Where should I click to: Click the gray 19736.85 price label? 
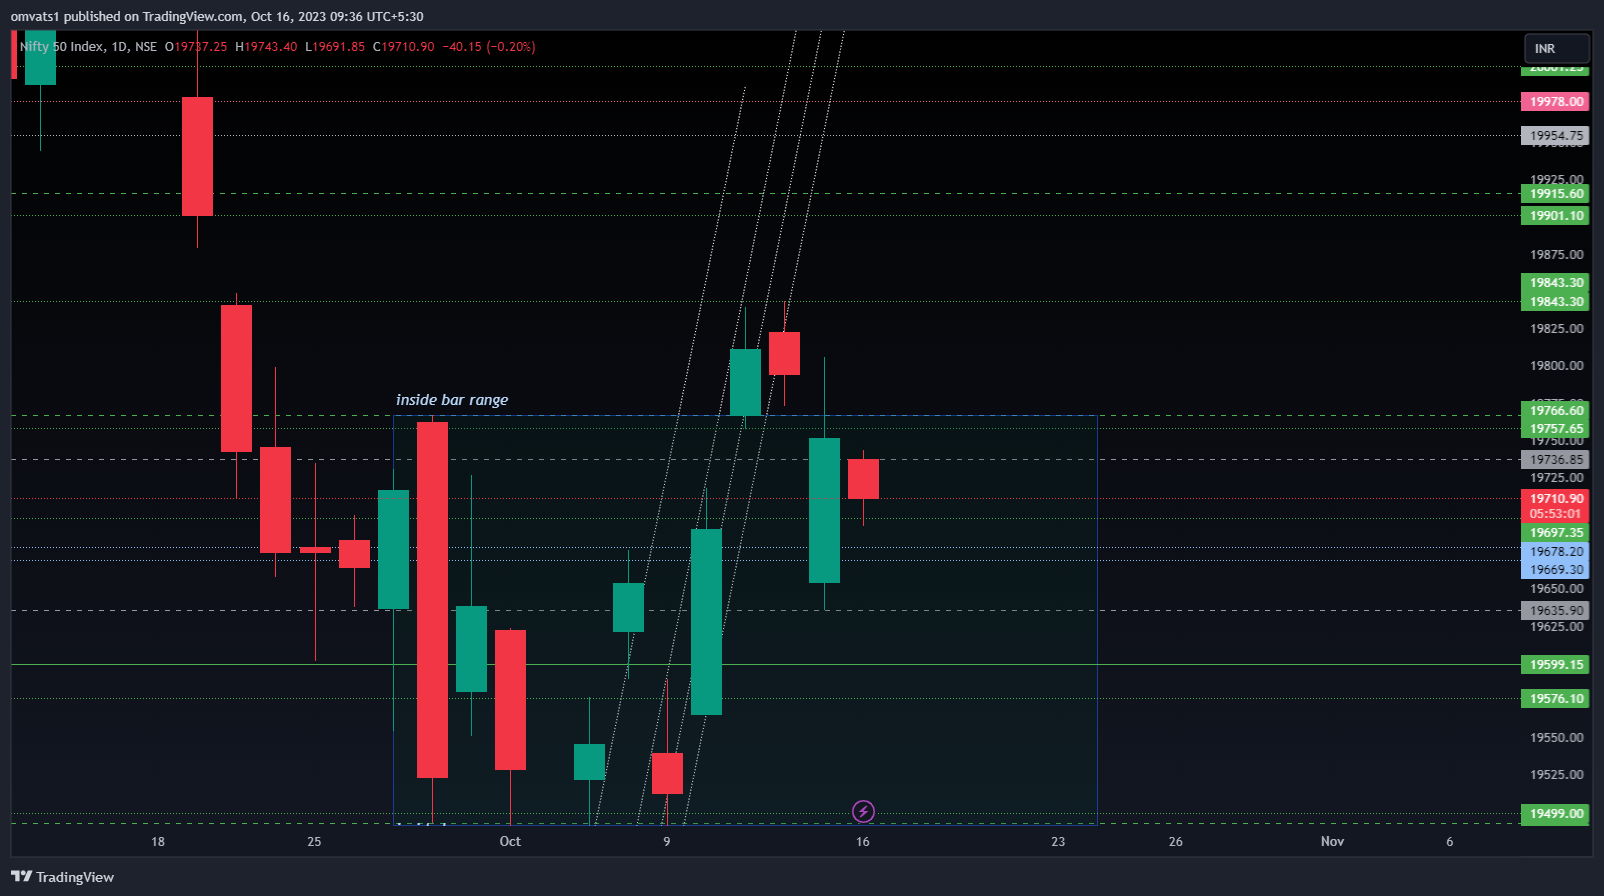coord(1555,460)
